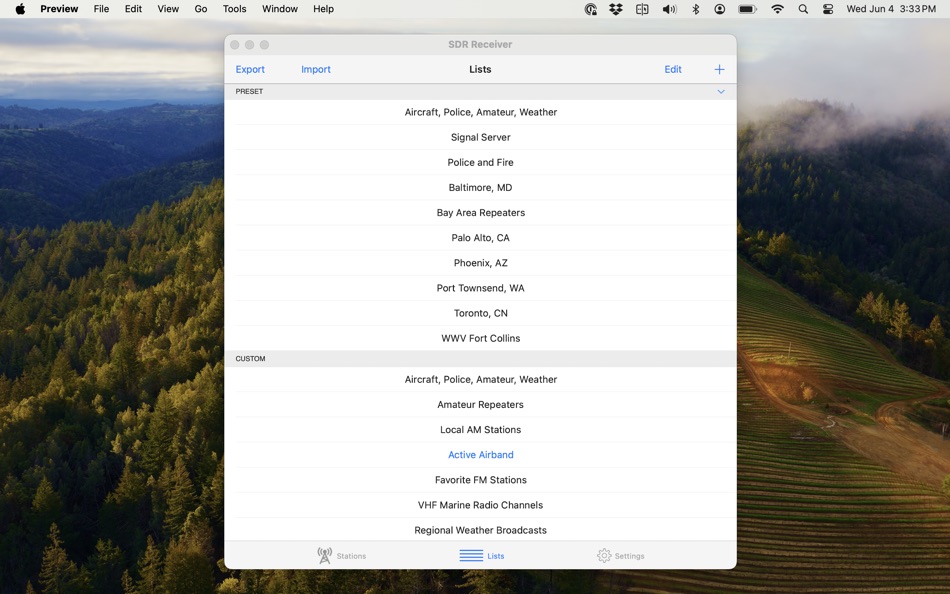This screenshot has height=594, width=950.
Task: Click the Import button
Action: coord(316,70)
